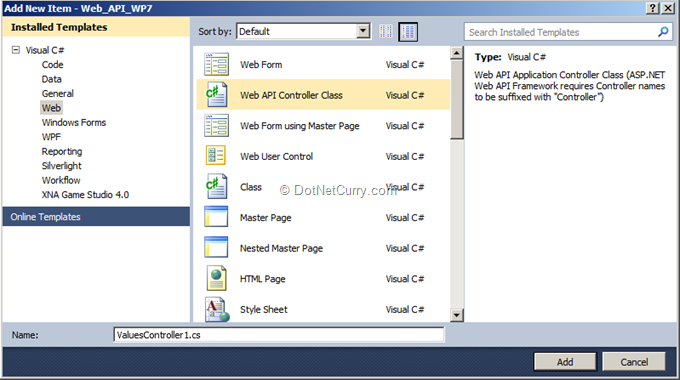Click the Style Sheet template icon
Viewport: 680px width, 380px height.
click(217, 309)
